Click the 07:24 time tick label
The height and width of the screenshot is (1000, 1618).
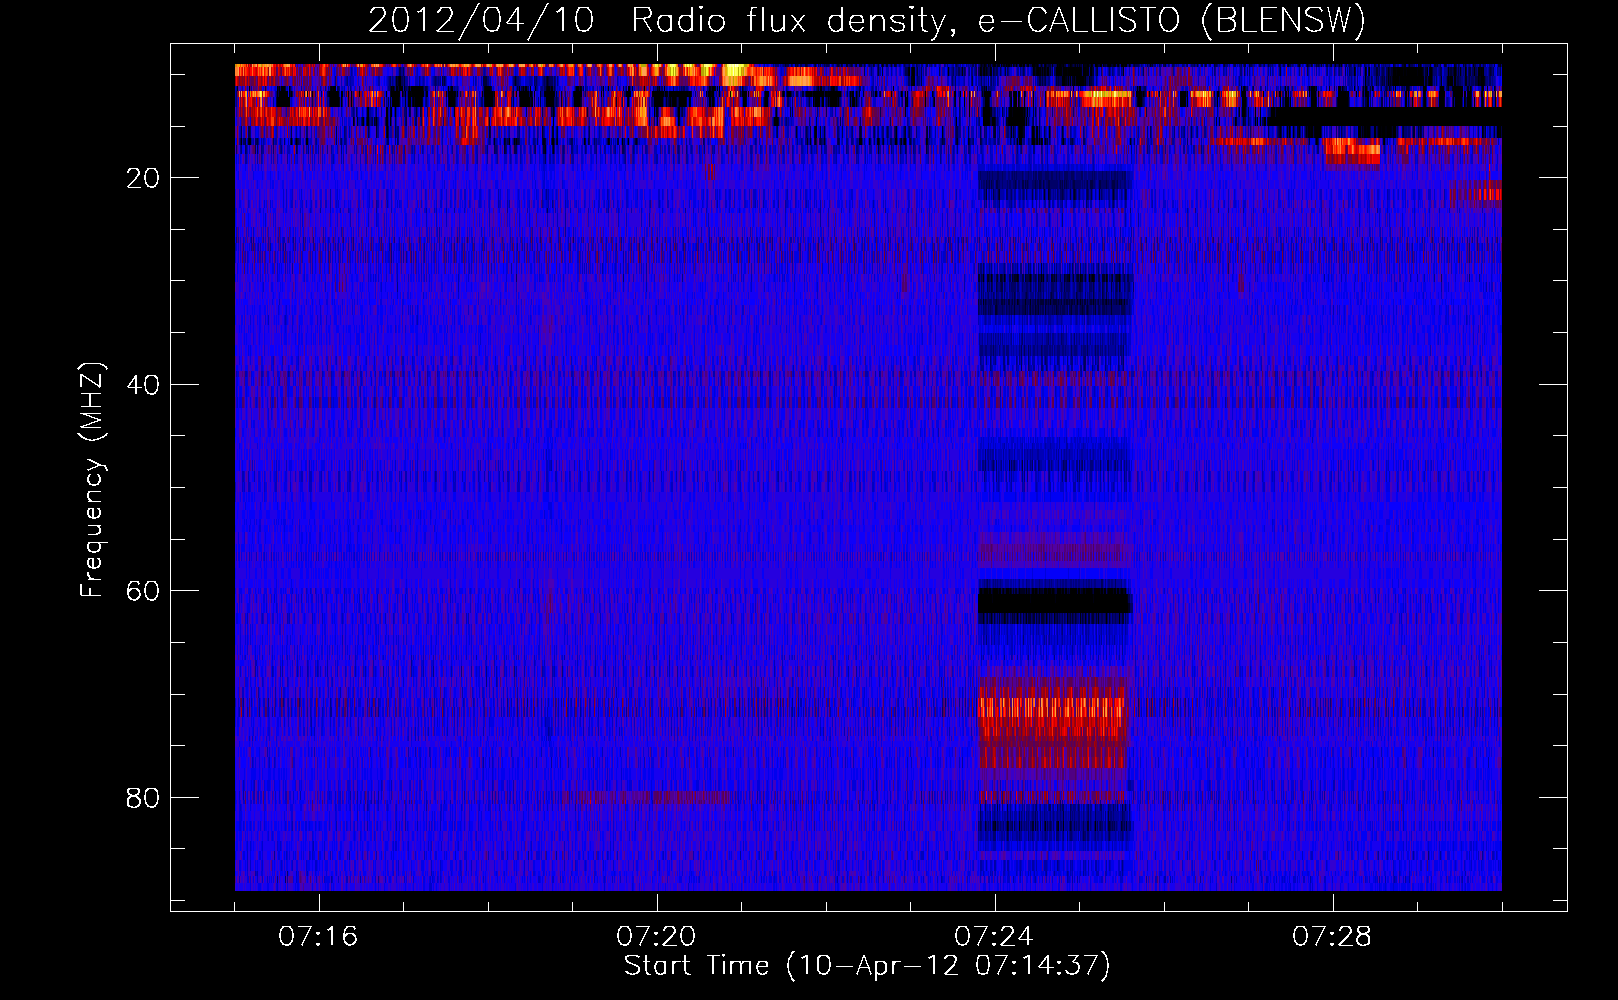point(994,937)
